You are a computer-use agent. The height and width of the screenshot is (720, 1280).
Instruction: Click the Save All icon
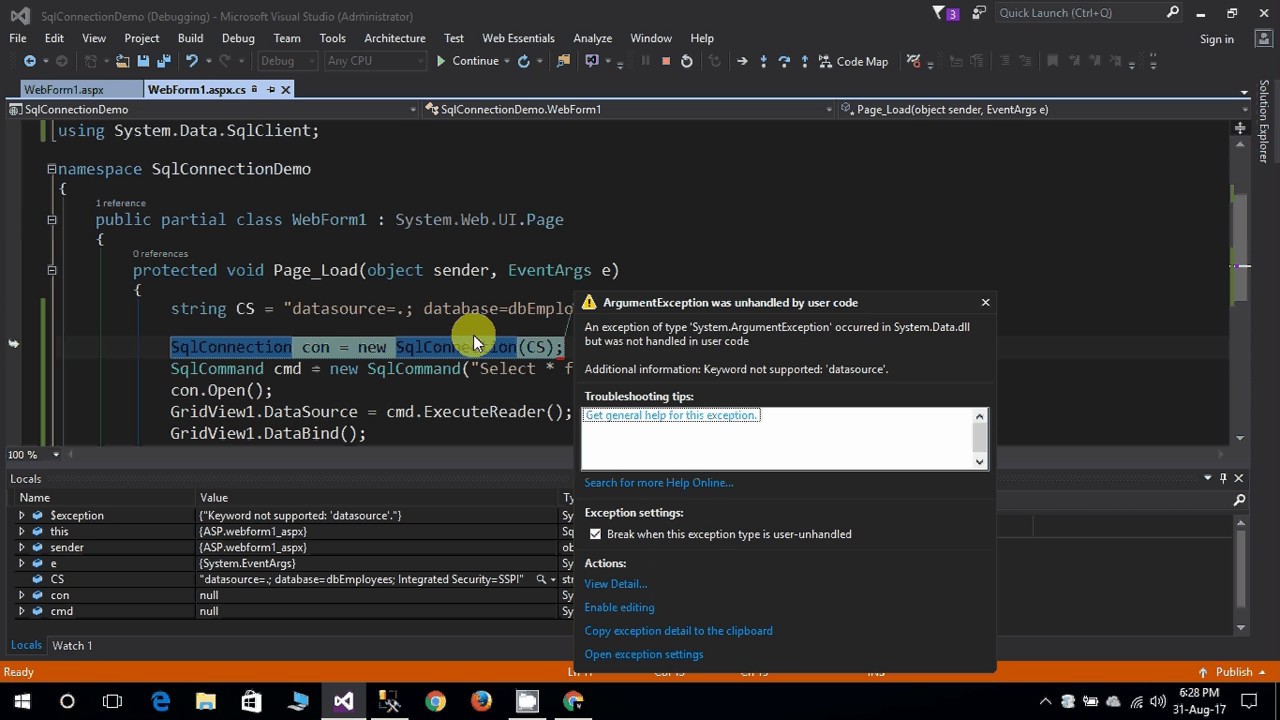[x=162, y=61]
